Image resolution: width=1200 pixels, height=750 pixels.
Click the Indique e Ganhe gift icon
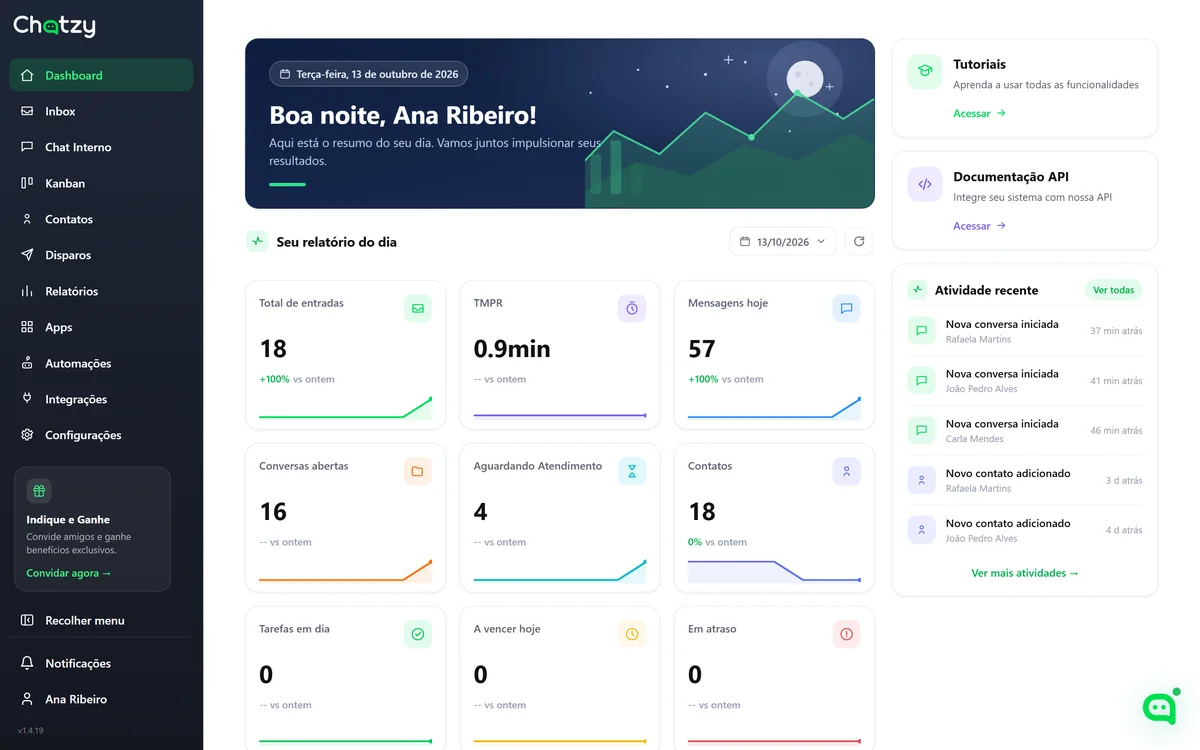point(39,491)
